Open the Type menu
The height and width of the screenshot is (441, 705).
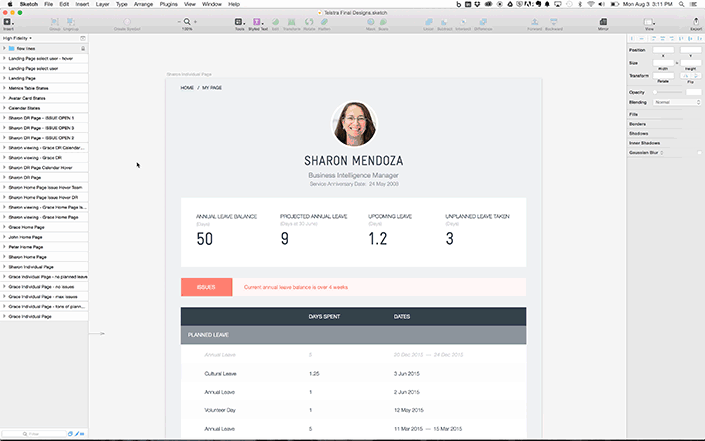(x=121, y=4)
